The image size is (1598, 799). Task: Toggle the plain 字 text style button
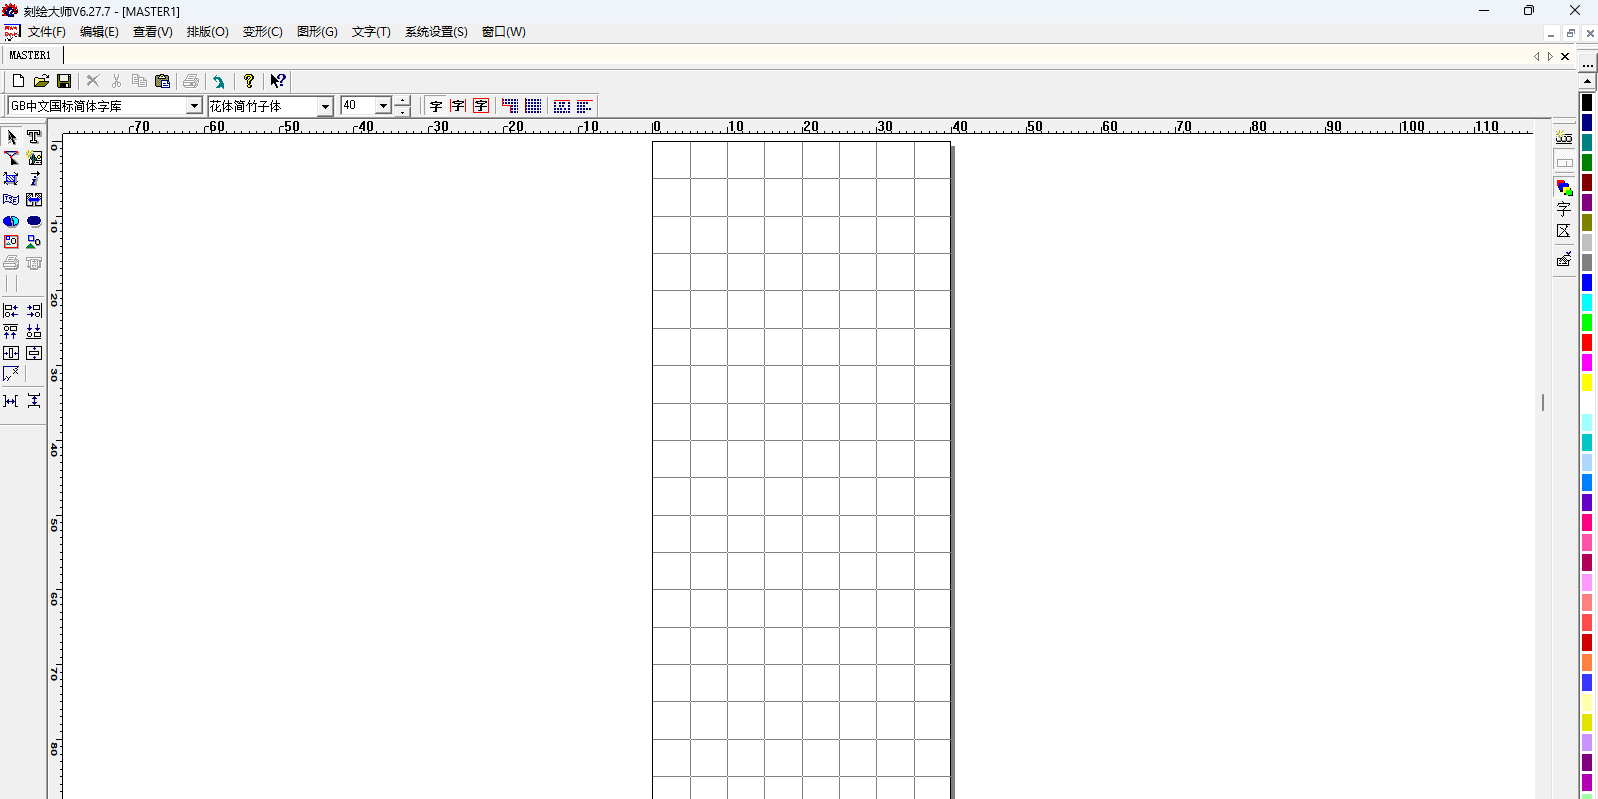tap(436, 106)
